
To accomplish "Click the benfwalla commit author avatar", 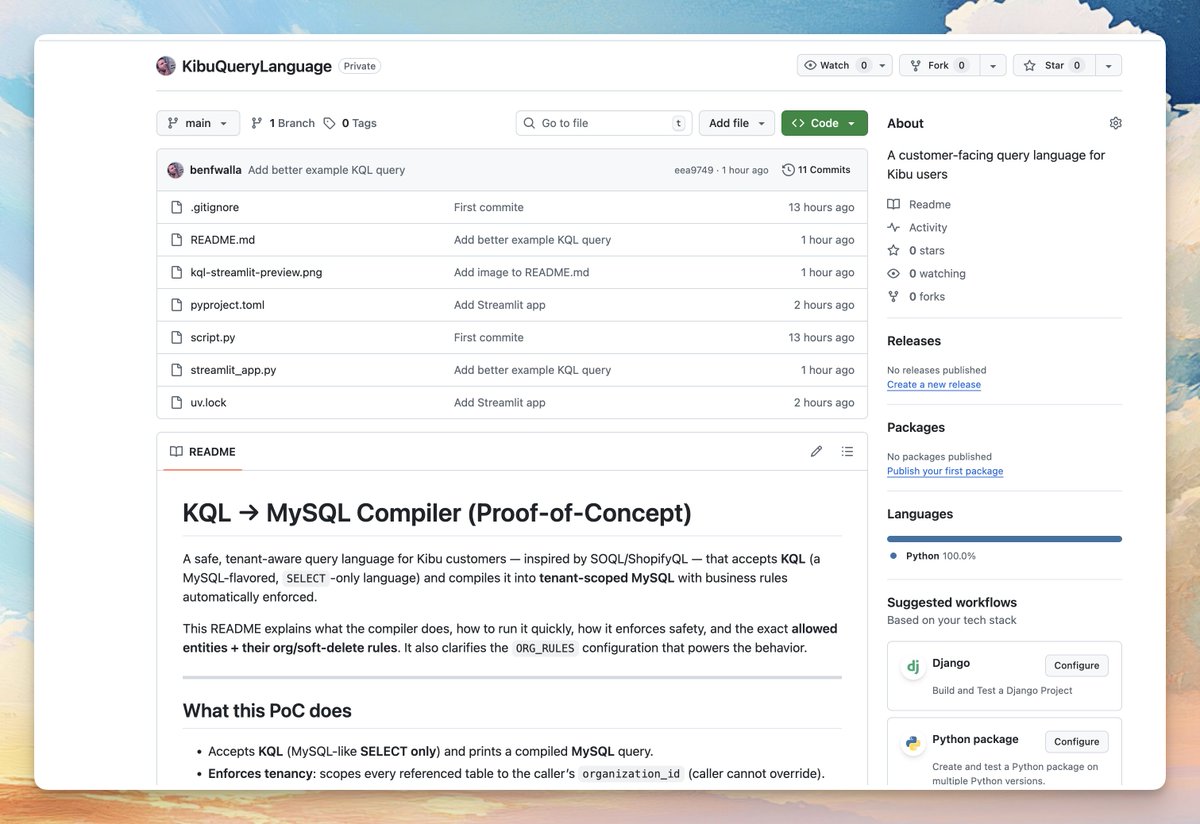I will coord(175,170).
